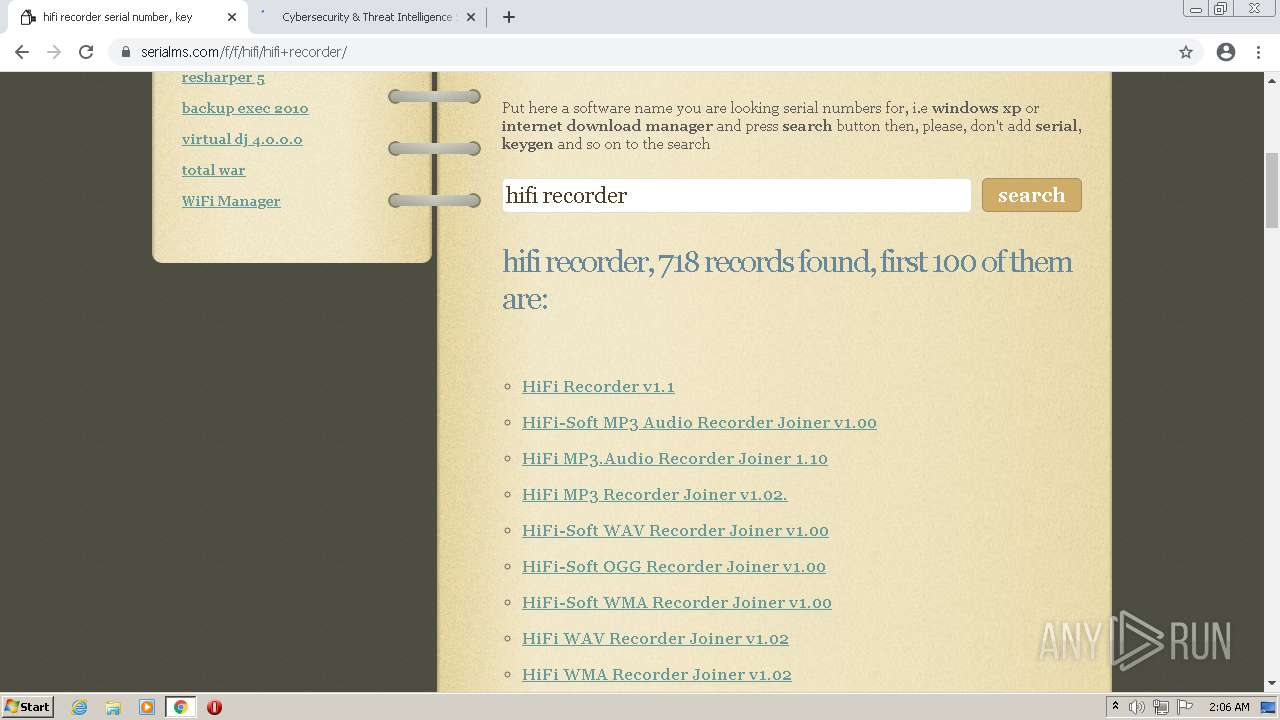Open the virtual dj 4.0.0.0 link
Image resolution: width=1280 pixels, height=720 pixels.
[x=242, y=139]
